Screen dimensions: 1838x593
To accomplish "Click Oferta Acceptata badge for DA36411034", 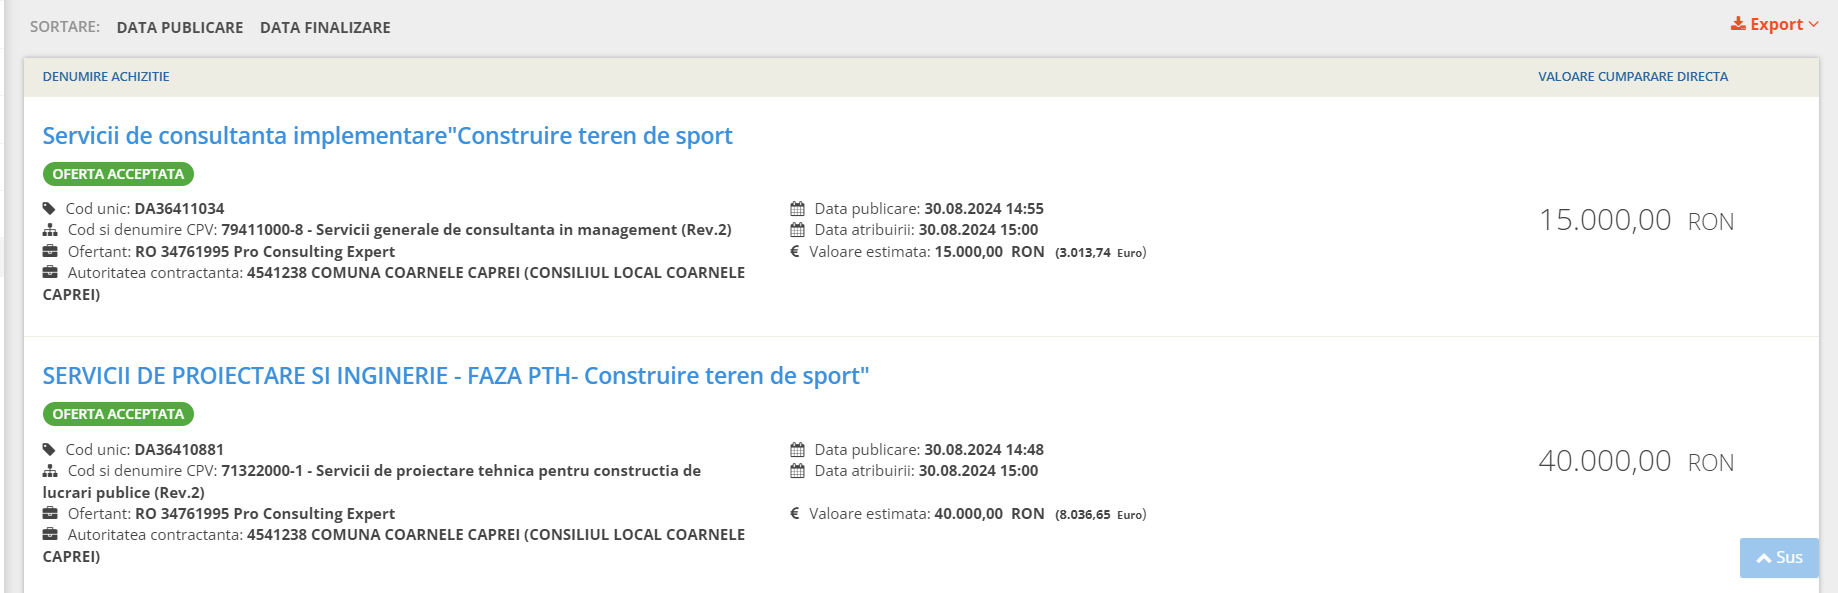I will tap(118, 174).
